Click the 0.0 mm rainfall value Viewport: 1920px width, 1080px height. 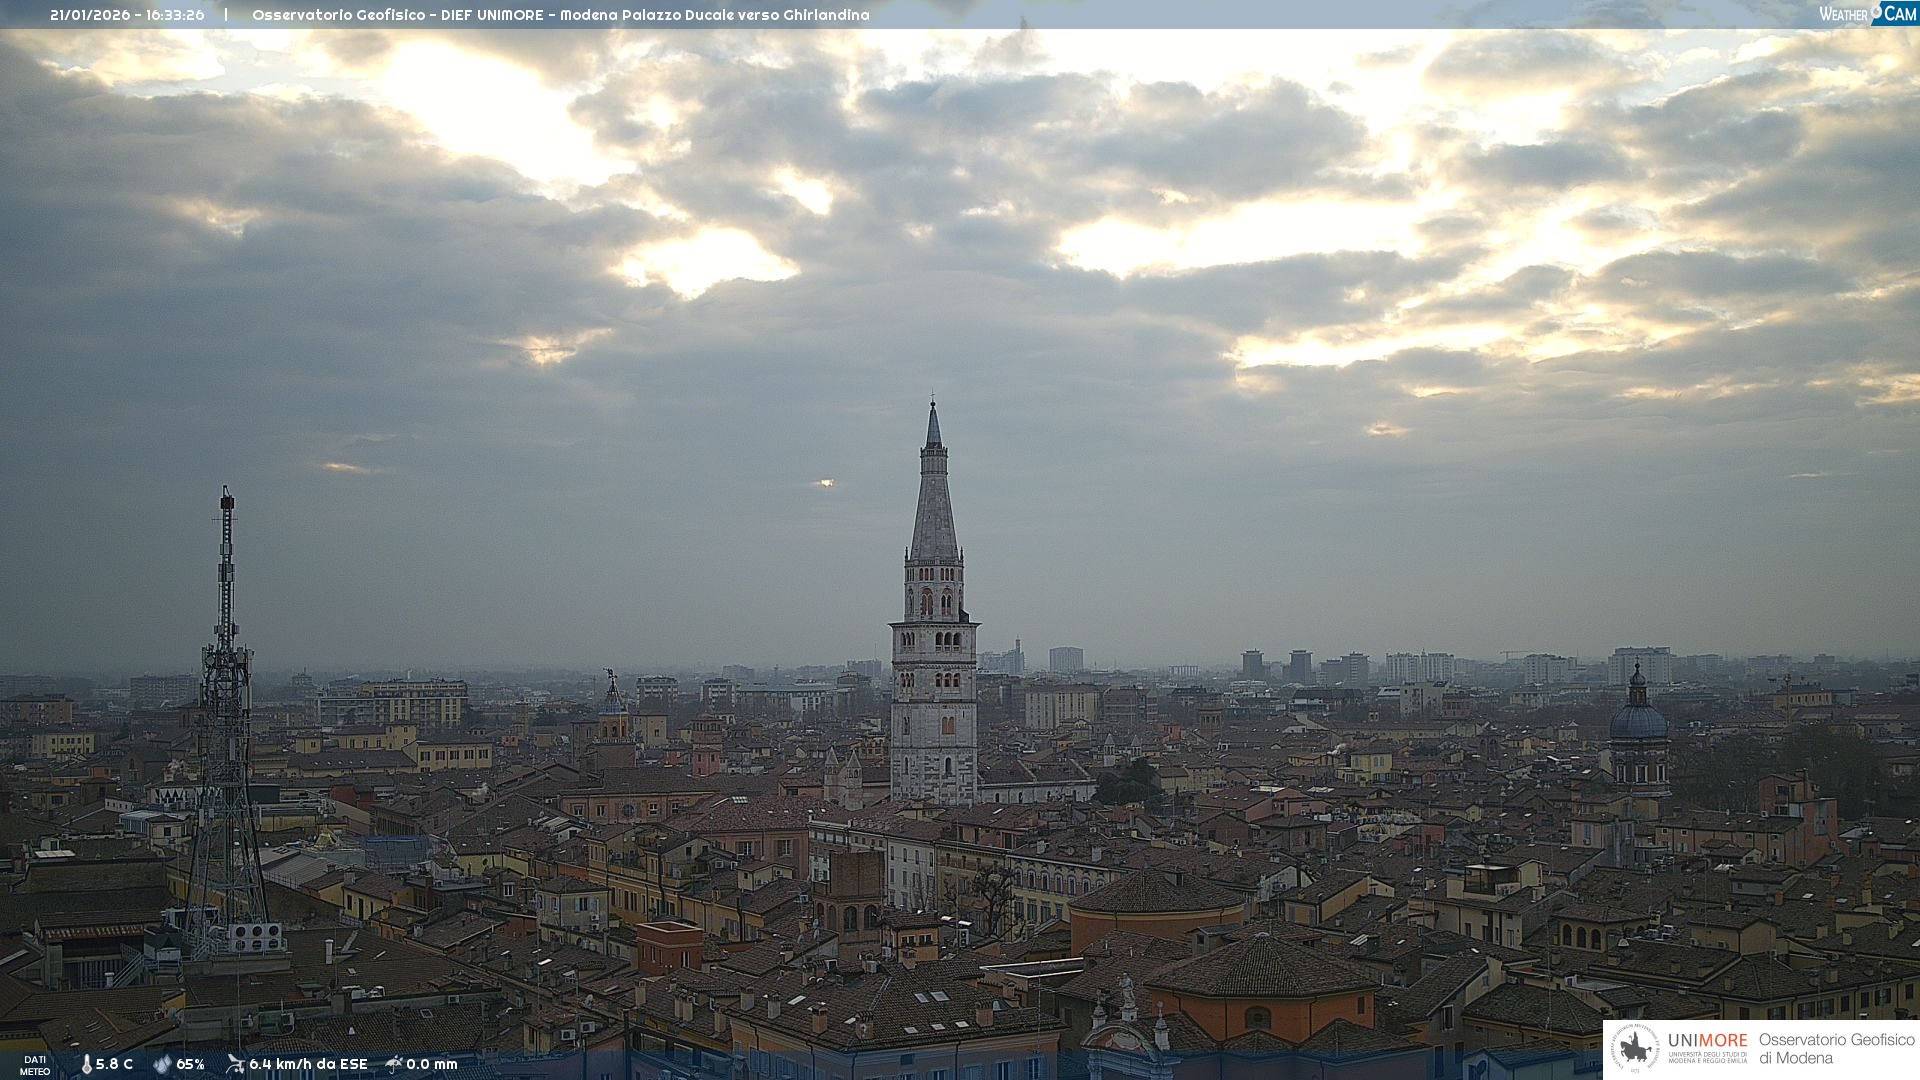(x=431, y=1064)
